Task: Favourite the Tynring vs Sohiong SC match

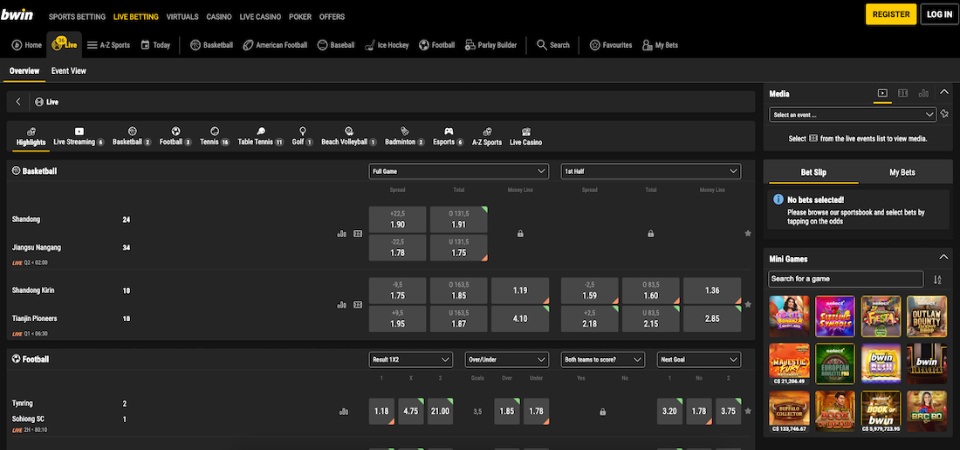Action: click(748, 411)
